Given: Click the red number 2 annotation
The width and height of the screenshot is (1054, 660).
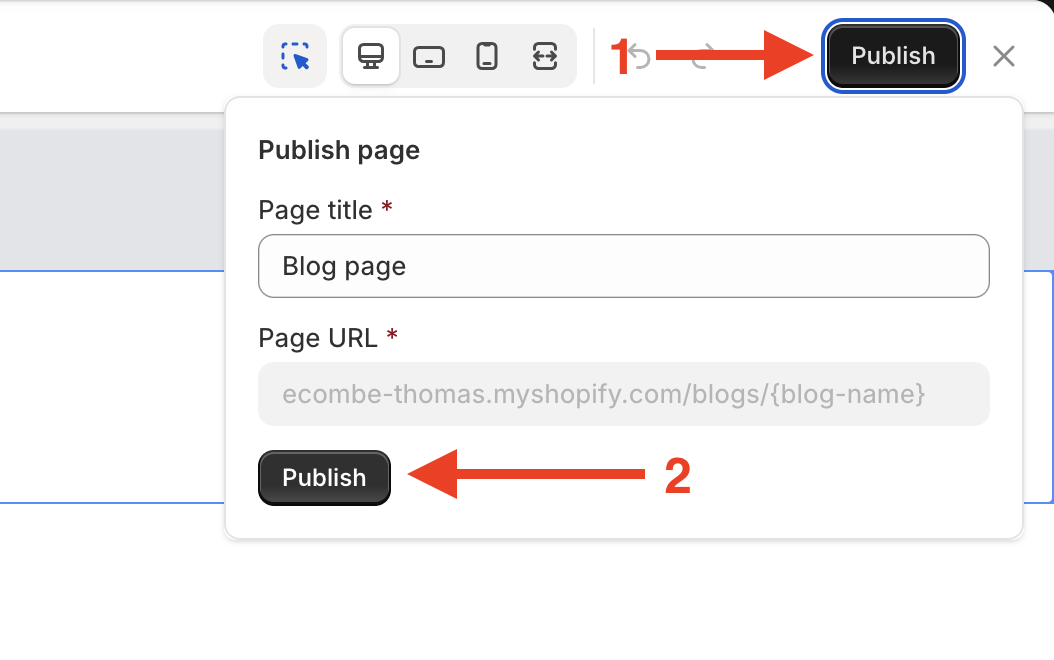Looking at the screenshot, I should (678, 477).
